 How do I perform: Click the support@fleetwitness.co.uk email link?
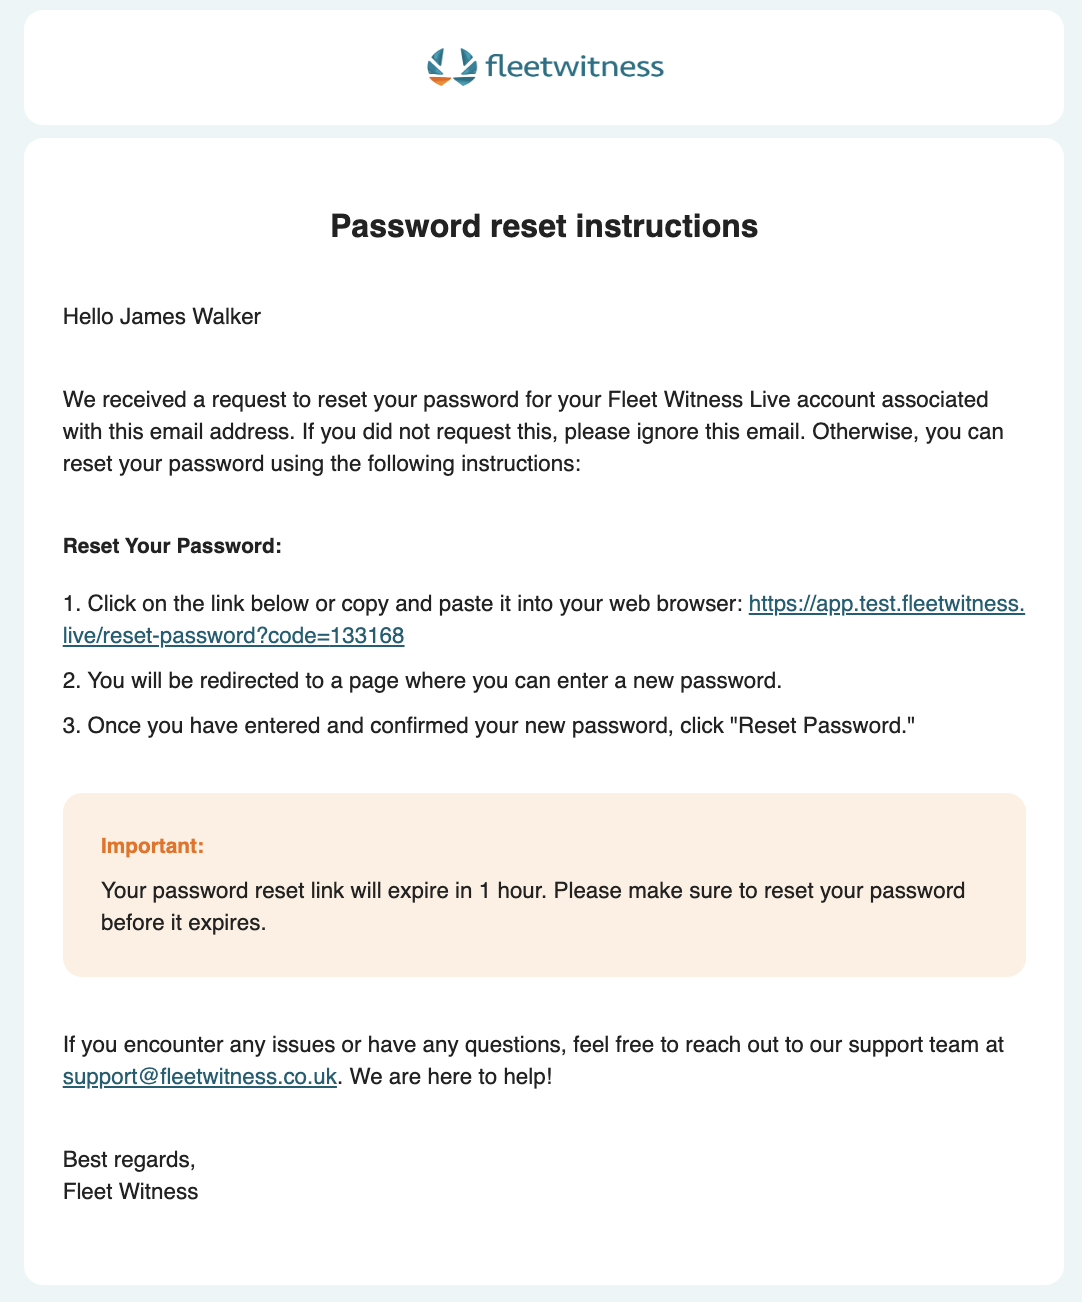coord(199,1077)
